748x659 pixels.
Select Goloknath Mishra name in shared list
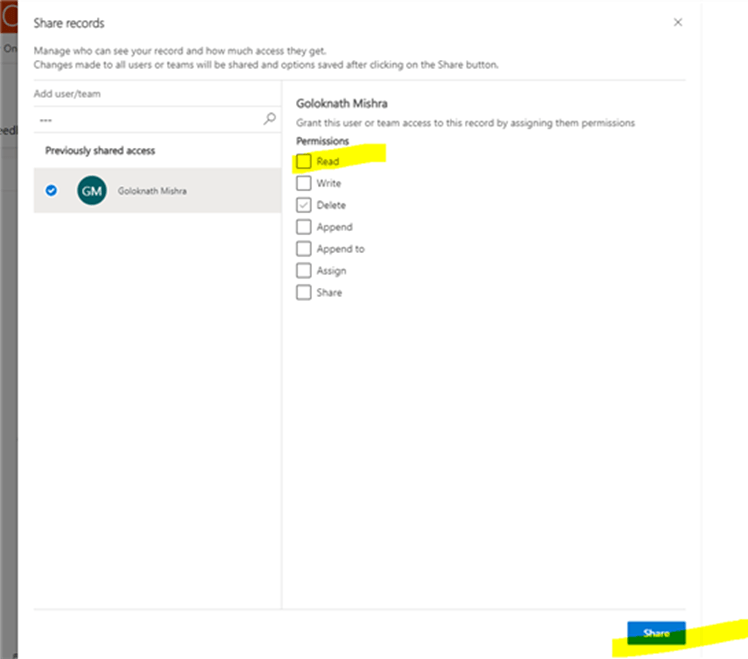(152, 190)
